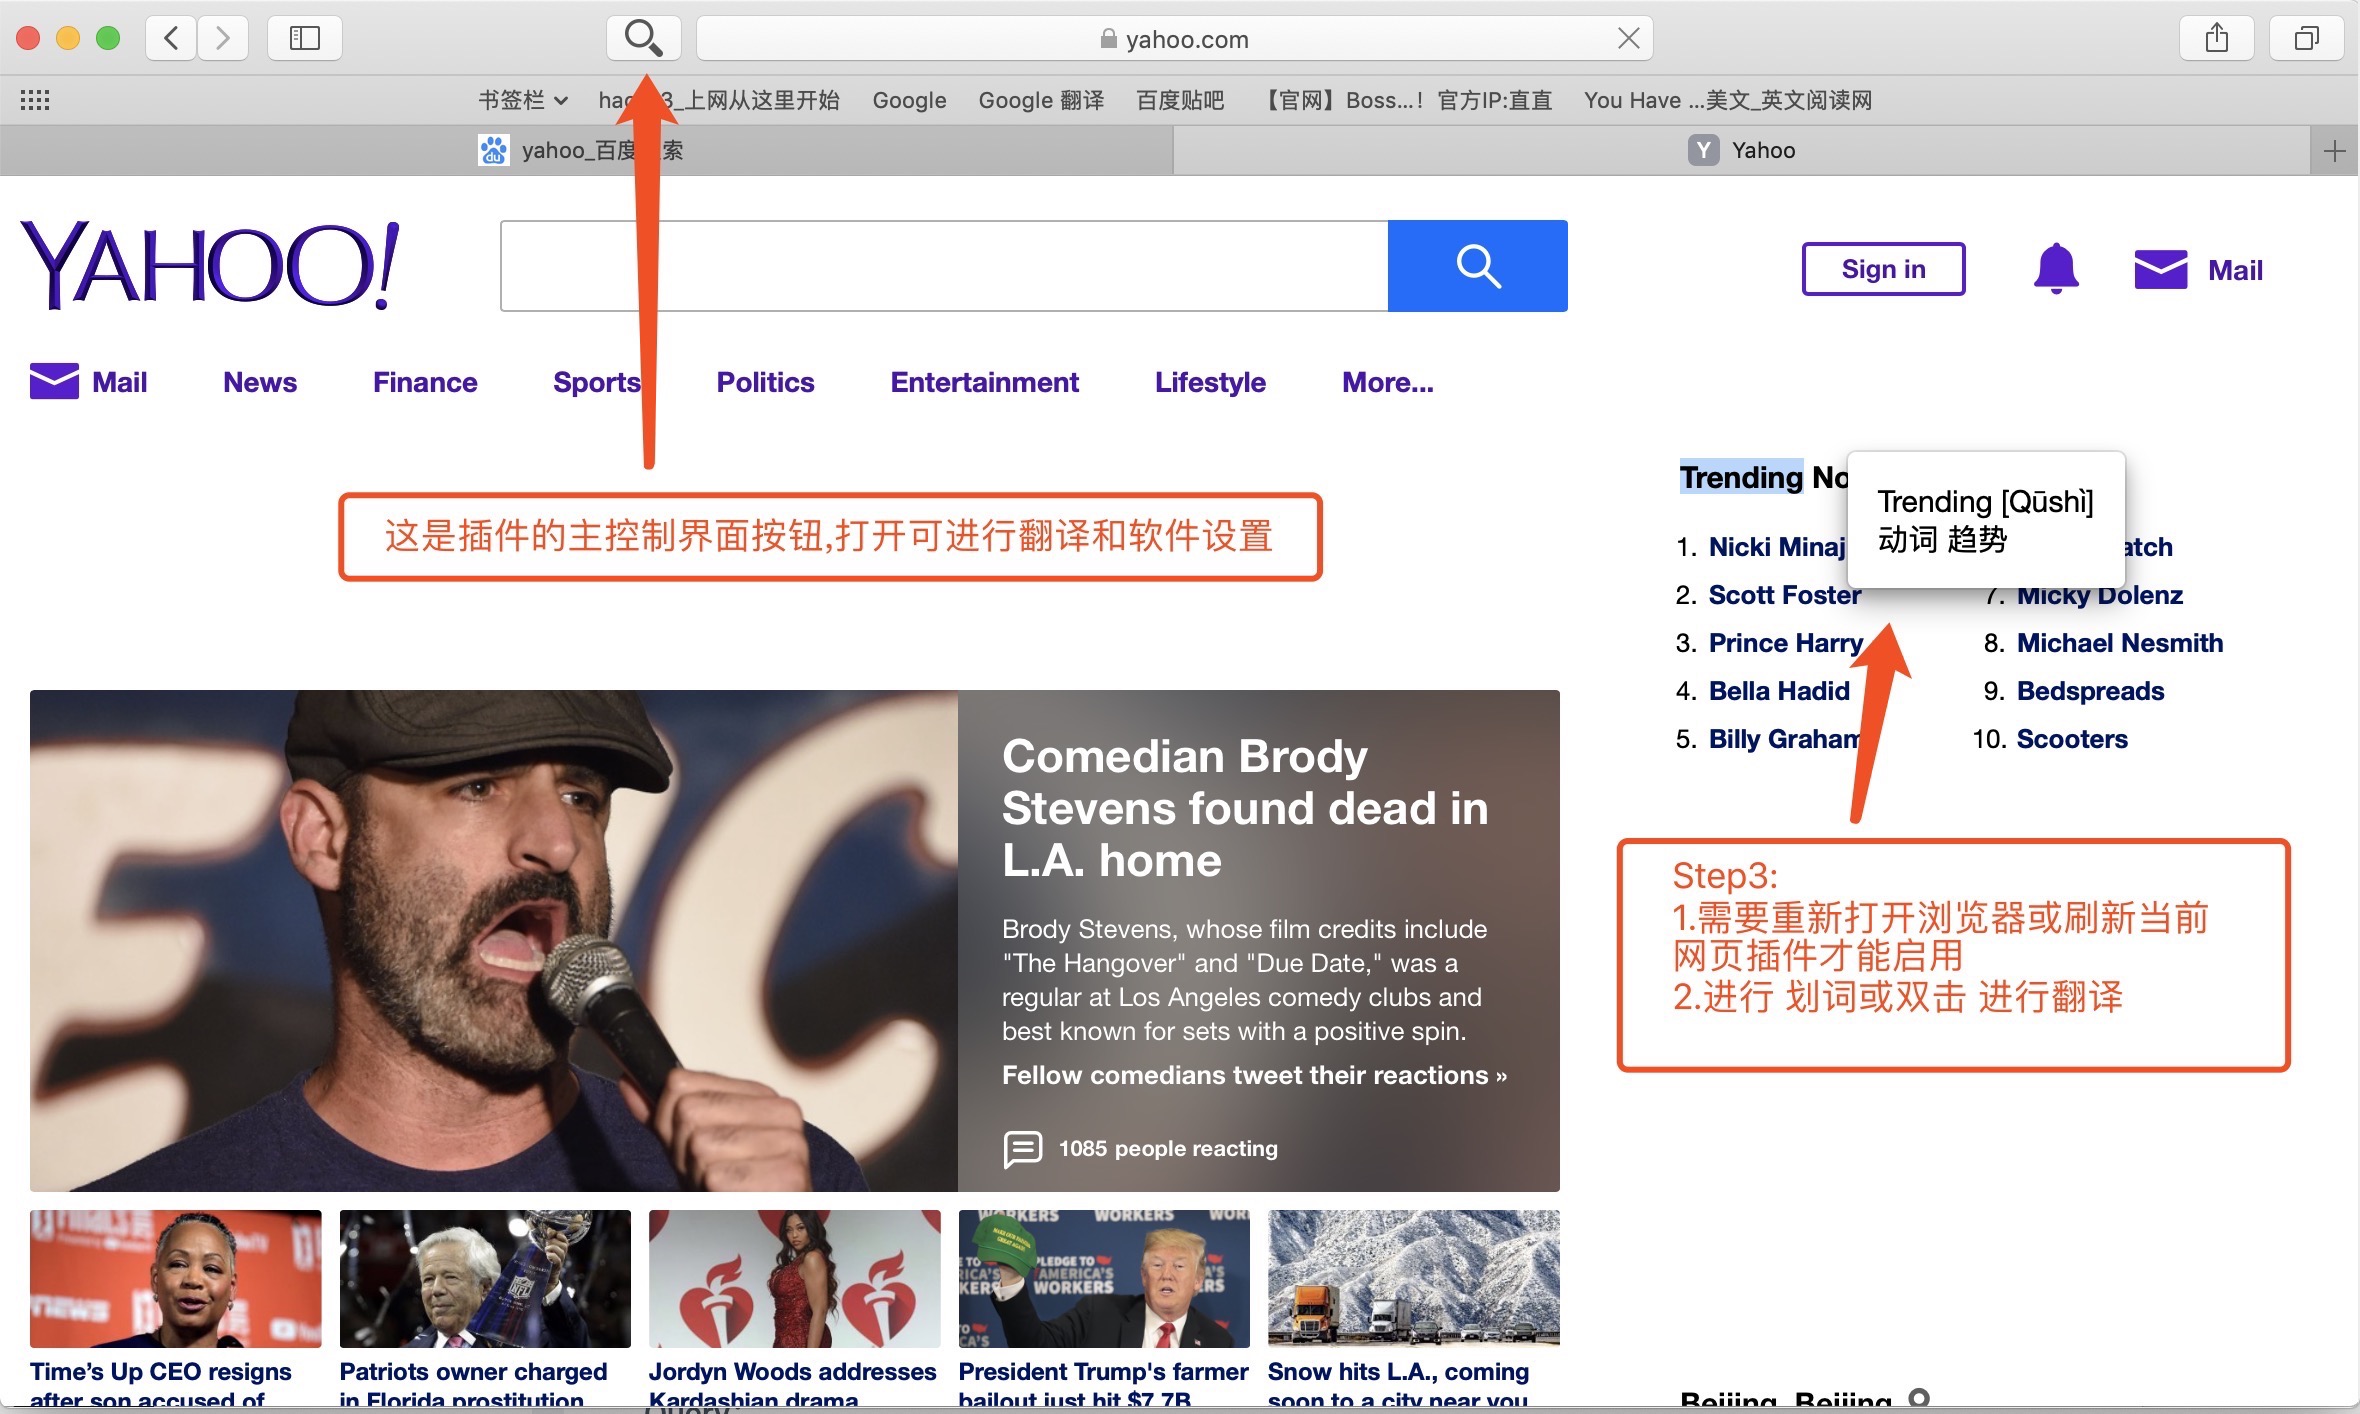The image size is (2360, 1414).
Task: Open the Sports section
Action: point(597,382)
